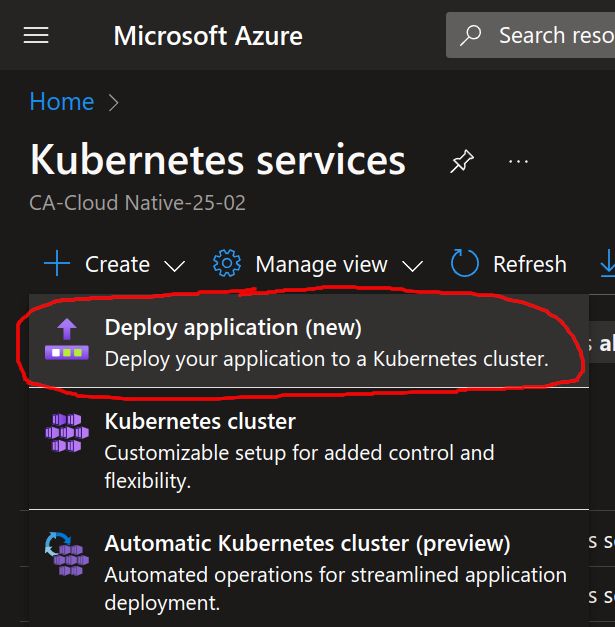This screenshot has width=615, height=627.
Task: Click the CA-Cloud Native-25-02 directory subtitle
Action: coord(138,203)
